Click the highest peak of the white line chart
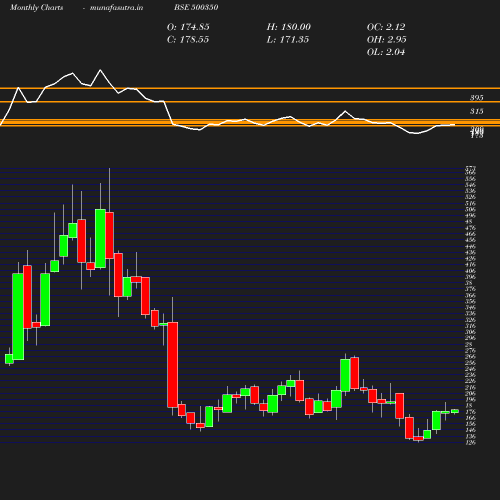This screenshot has width=500, height=500. 100,70
